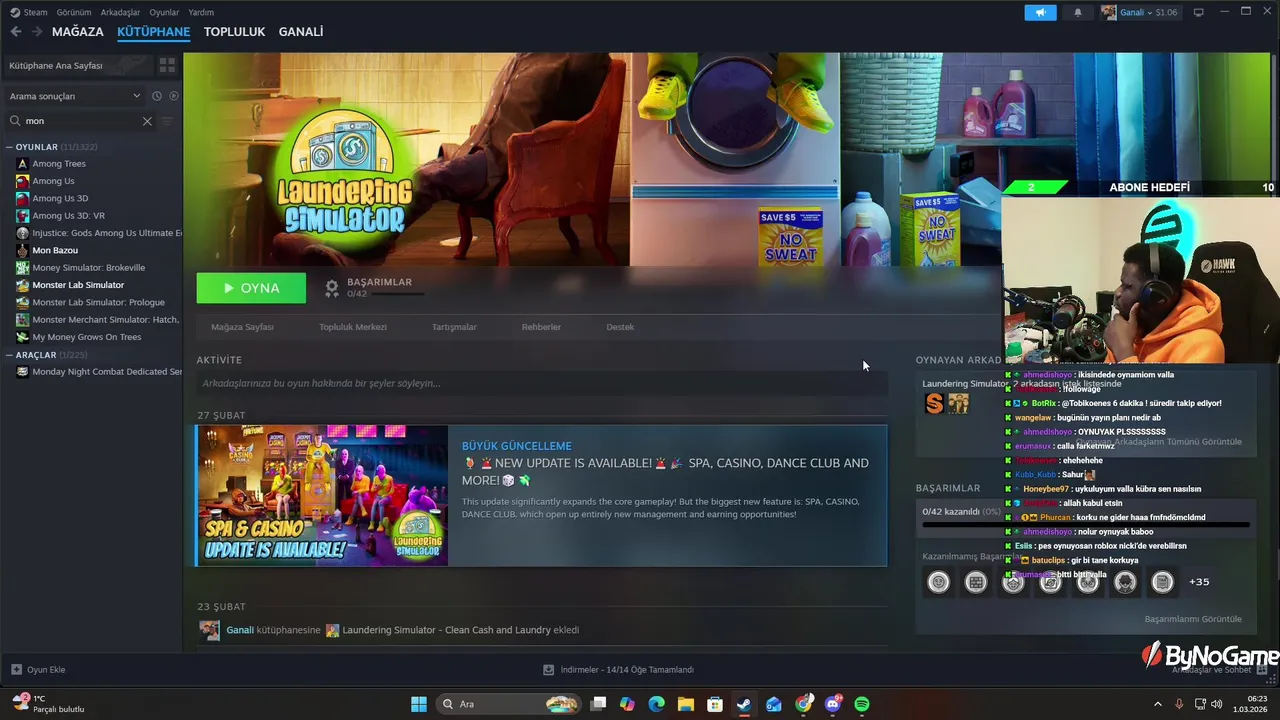This screenshot has width=1280, height=720.
Task: Select Among Us in the game list
Action: click(x=53, y=181)
